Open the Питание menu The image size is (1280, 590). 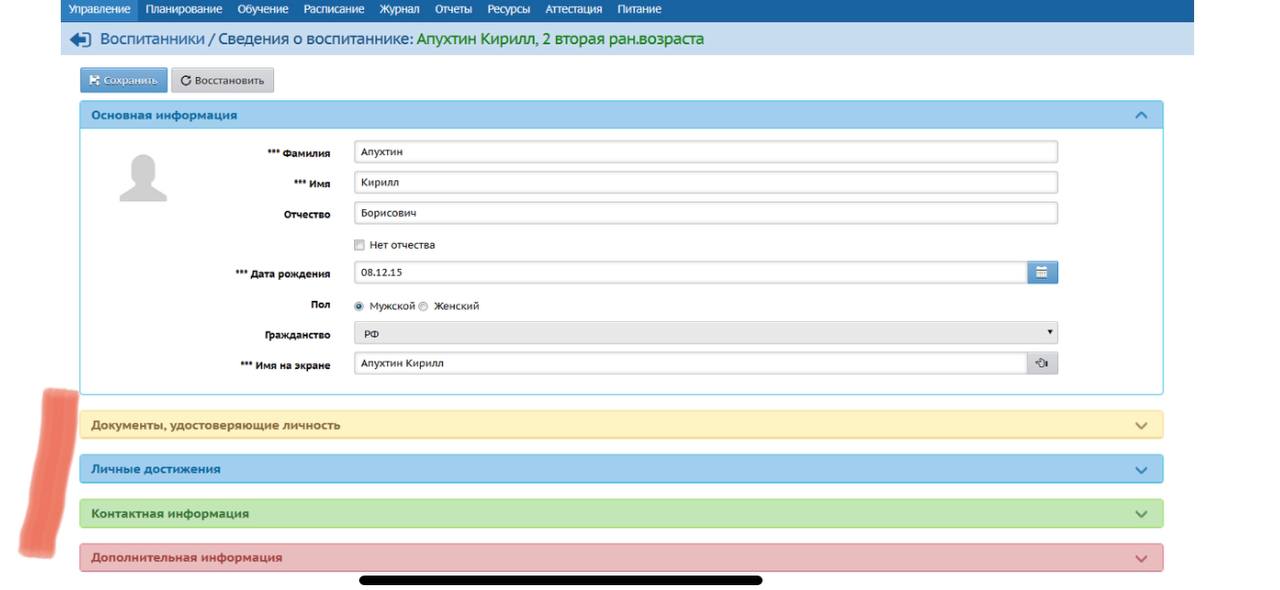(x=639, y=9)
